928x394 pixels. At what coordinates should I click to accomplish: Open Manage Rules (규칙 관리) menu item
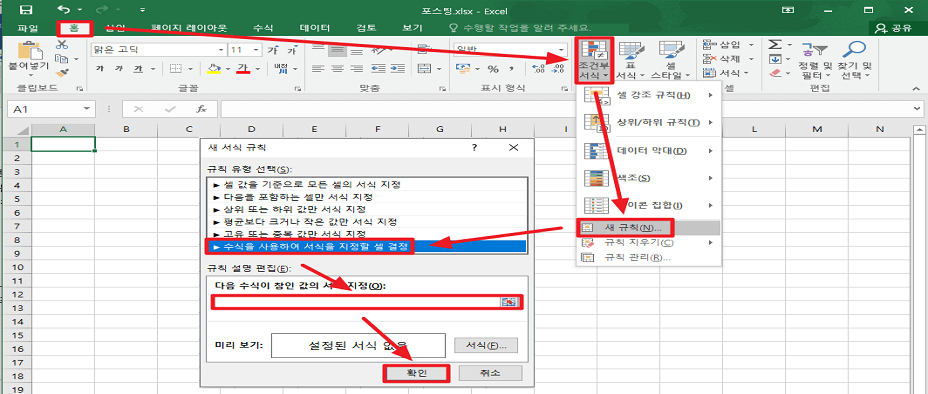(649, 257)
